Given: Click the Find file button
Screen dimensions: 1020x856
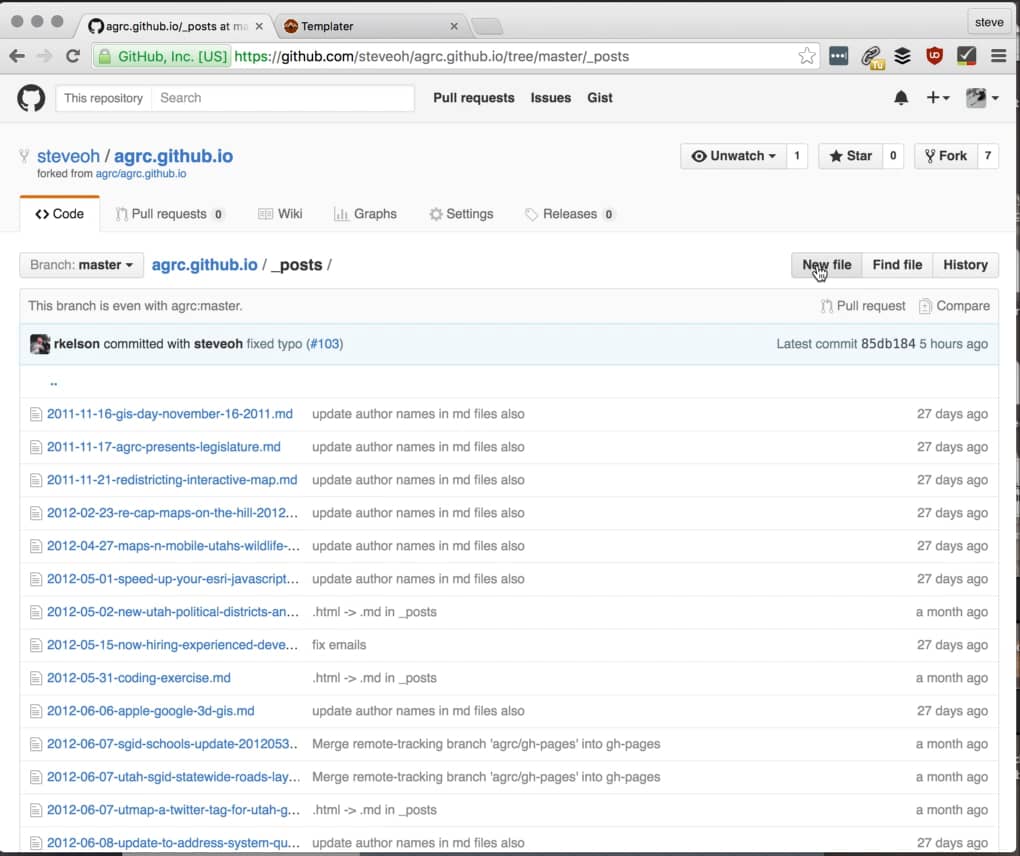Looking at the screenshot, I should pyautogui.click(x=897, y=265).
